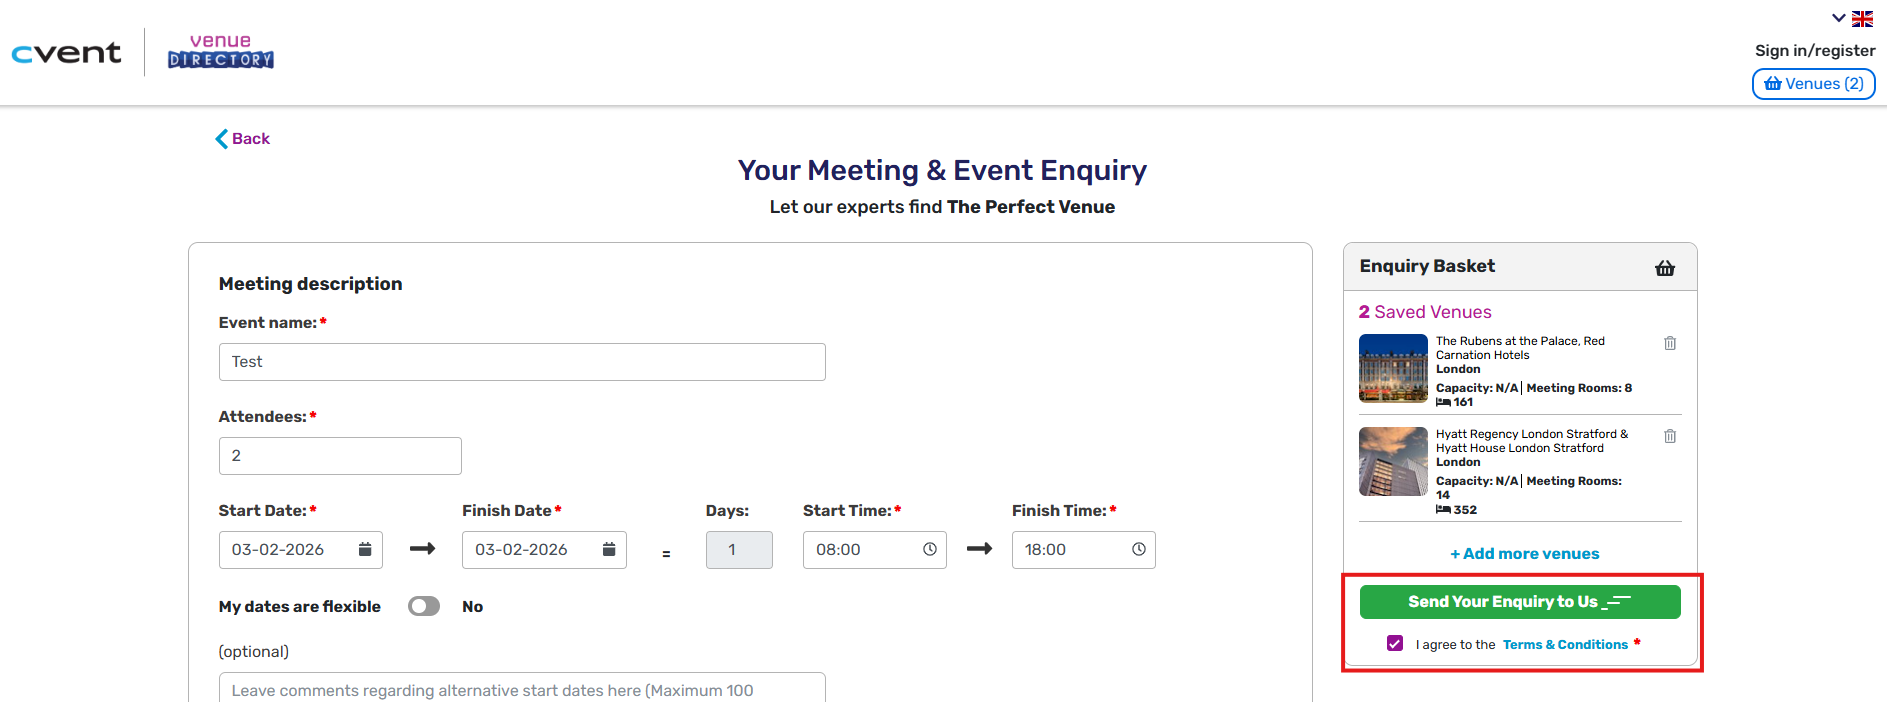
Task: Toggle the My dates are flexible switch
Action: coord(424,606)
